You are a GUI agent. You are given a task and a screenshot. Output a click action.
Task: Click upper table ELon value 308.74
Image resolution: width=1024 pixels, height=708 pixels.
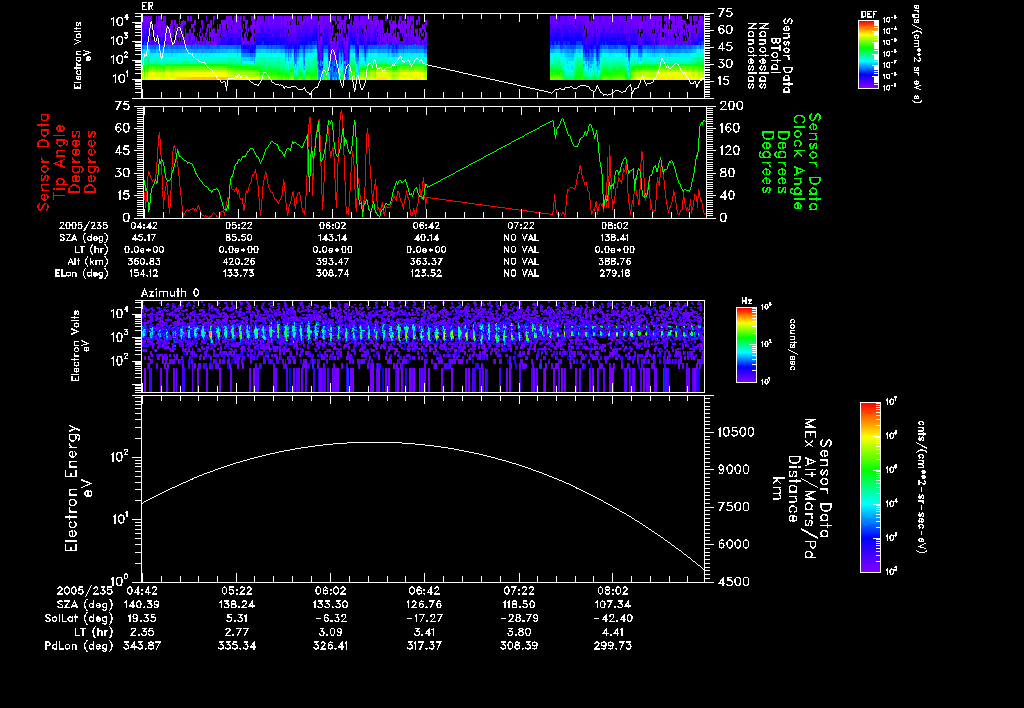tap(332, 273)
